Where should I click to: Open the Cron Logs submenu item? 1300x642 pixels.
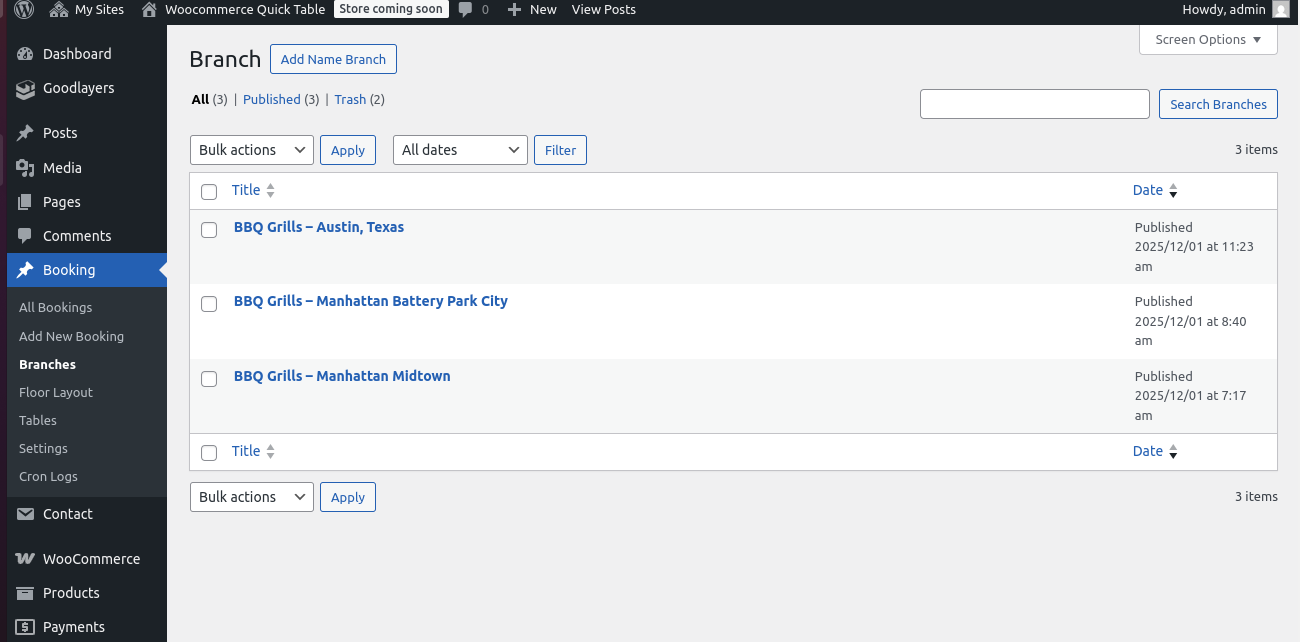point(48,477)
